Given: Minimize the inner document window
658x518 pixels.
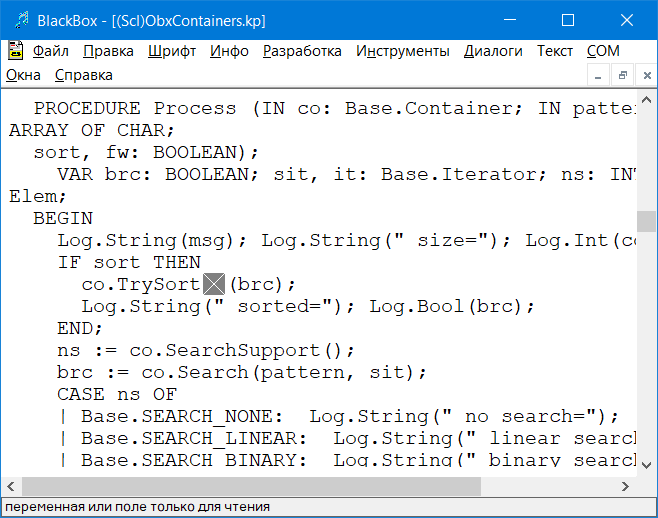Looking at the screenshot, I should (x=599, y=75).
